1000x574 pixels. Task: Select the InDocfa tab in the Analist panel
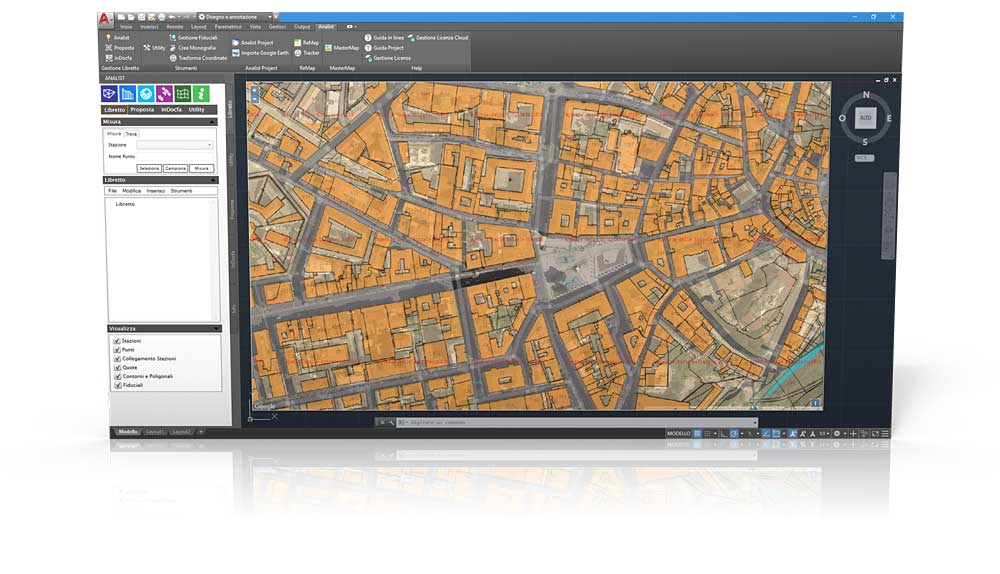tap(171, 110)
